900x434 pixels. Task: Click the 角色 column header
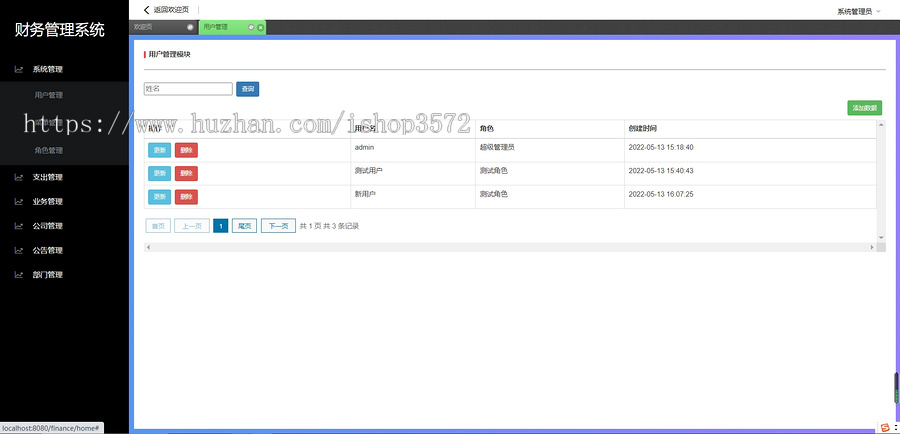[x=487, y=129]
